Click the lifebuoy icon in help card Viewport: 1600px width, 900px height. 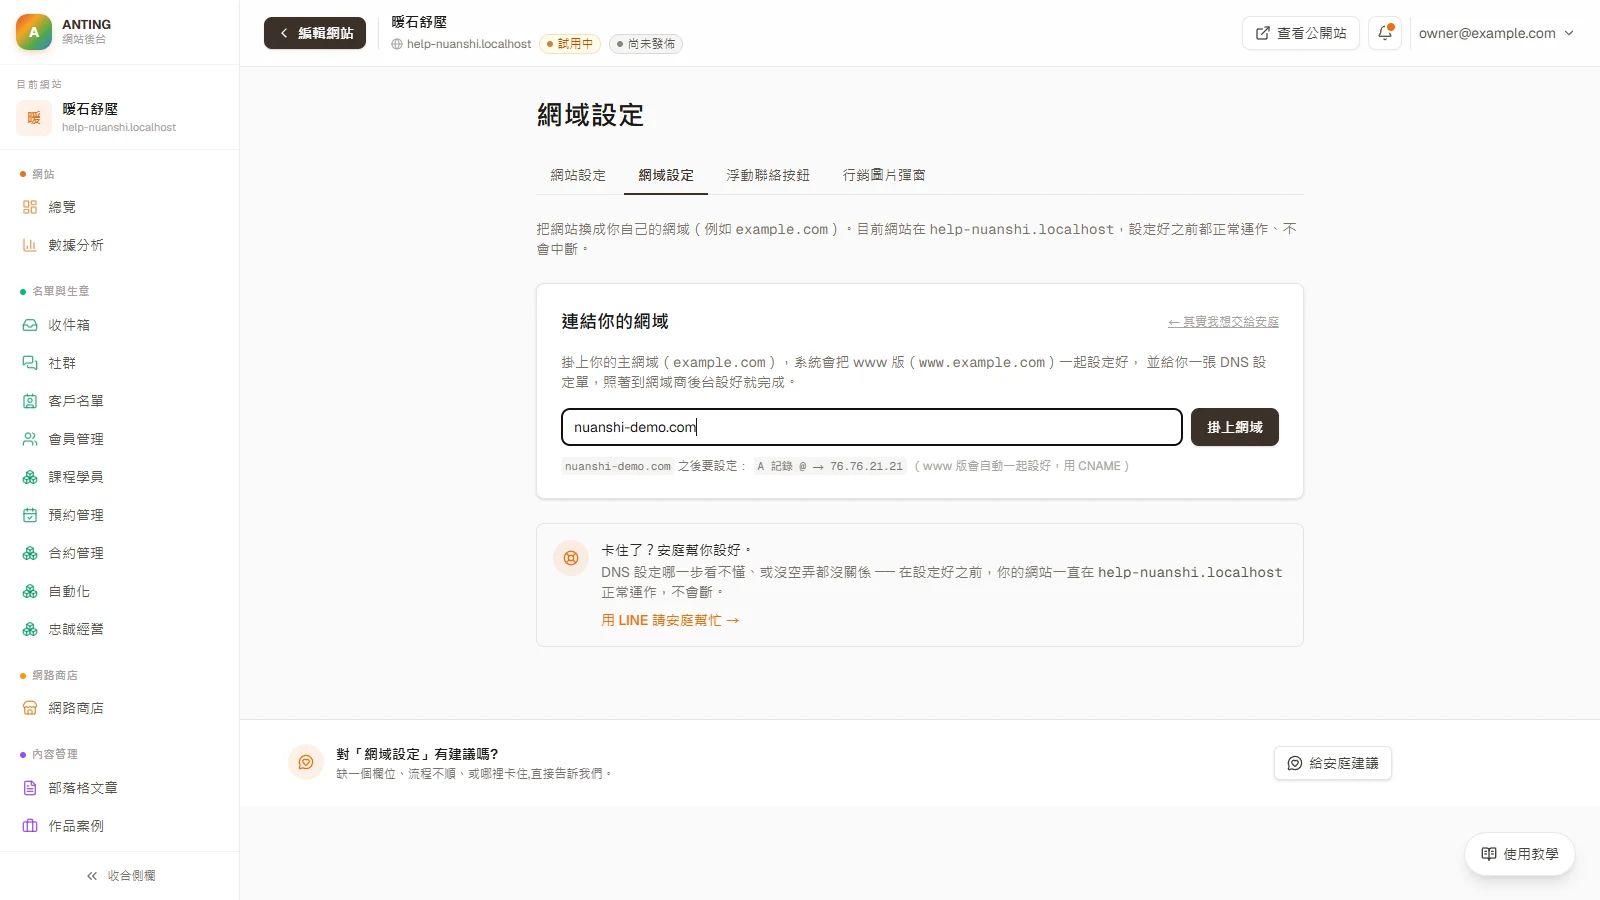coord(571,558)
